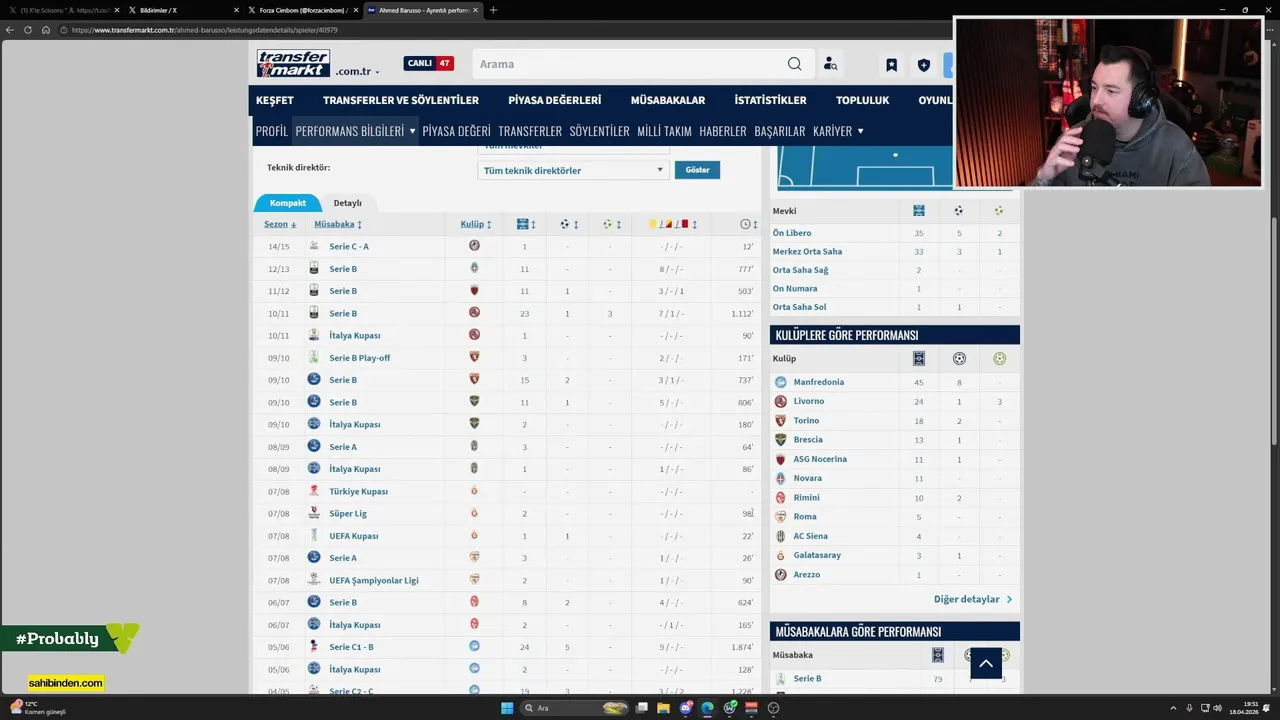Click the Transfermarkt logo
This screenshot has height=720, width=1280.
coord(293,63)
